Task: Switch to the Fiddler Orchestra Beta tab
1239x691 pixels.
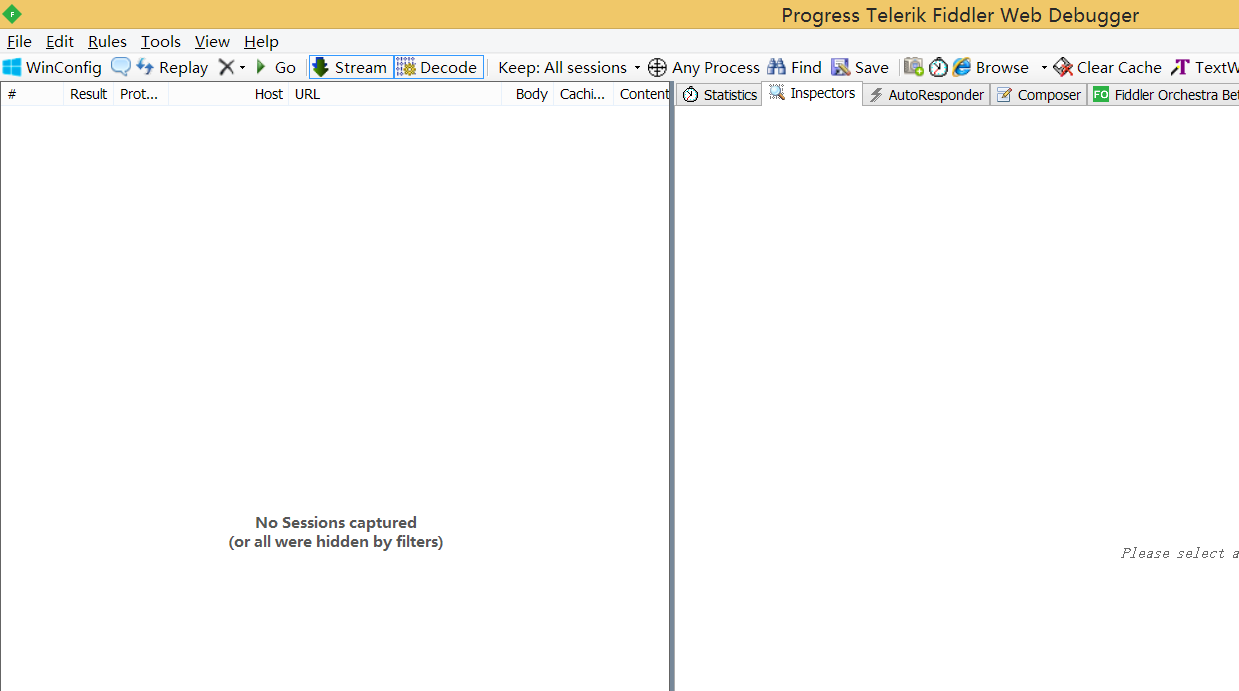Action: point(1164,94)
